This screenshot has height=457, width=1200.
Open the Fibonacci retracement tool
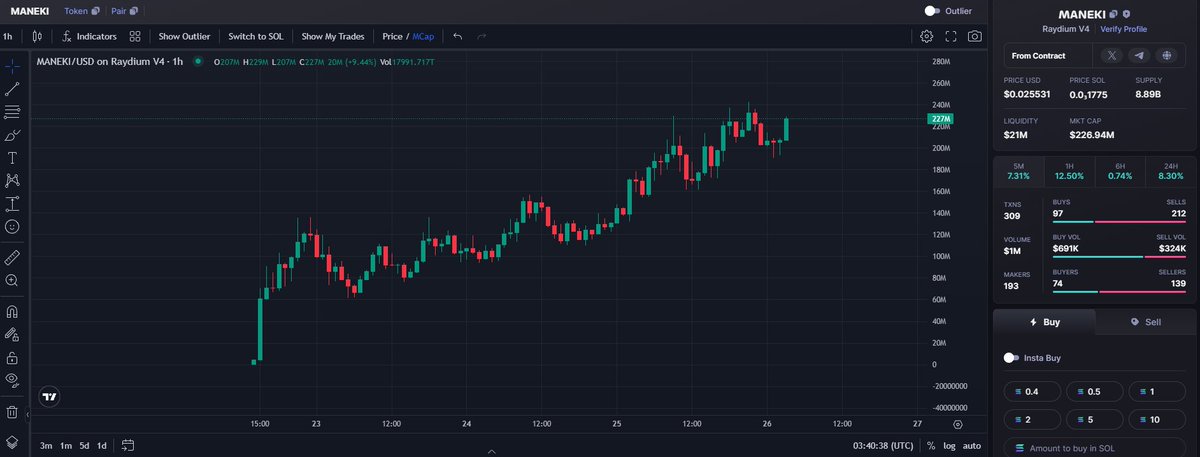tap(12, 111)
